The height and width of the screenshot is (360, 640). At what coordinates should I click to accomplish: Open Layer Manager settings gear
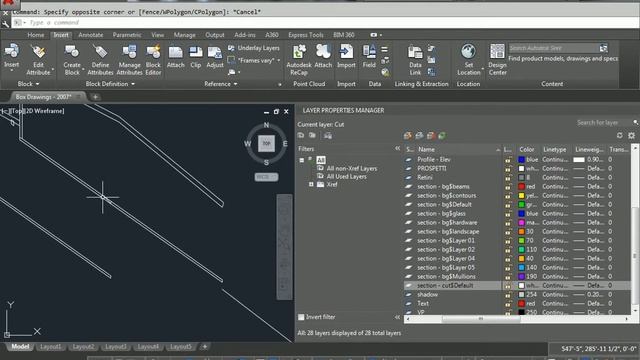631,136
